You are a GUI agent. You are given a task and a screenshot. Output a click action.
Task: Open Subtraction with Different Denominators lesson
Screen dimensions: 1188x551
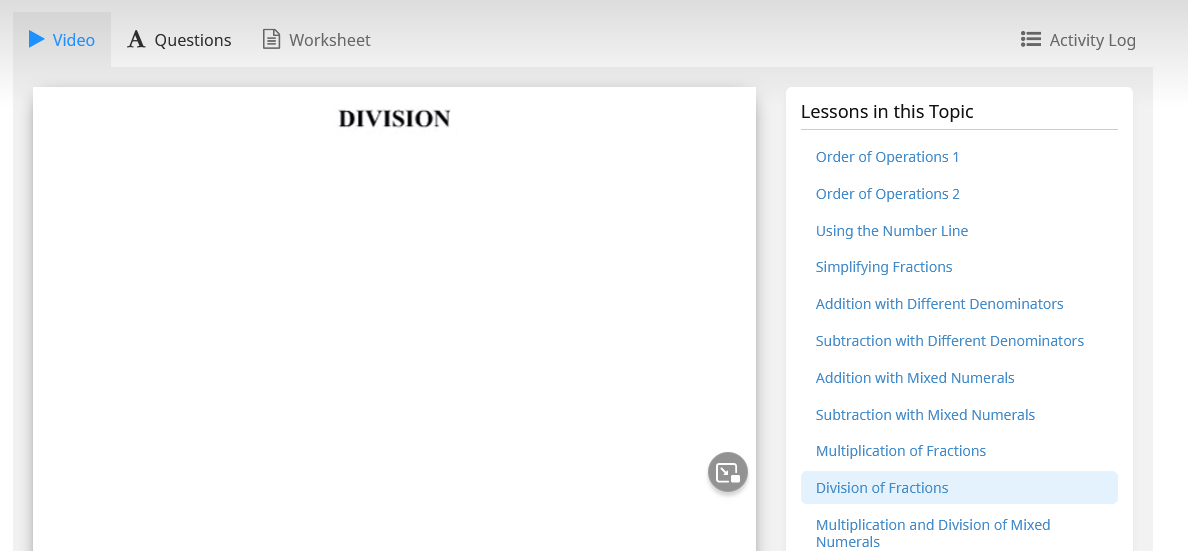949,341
